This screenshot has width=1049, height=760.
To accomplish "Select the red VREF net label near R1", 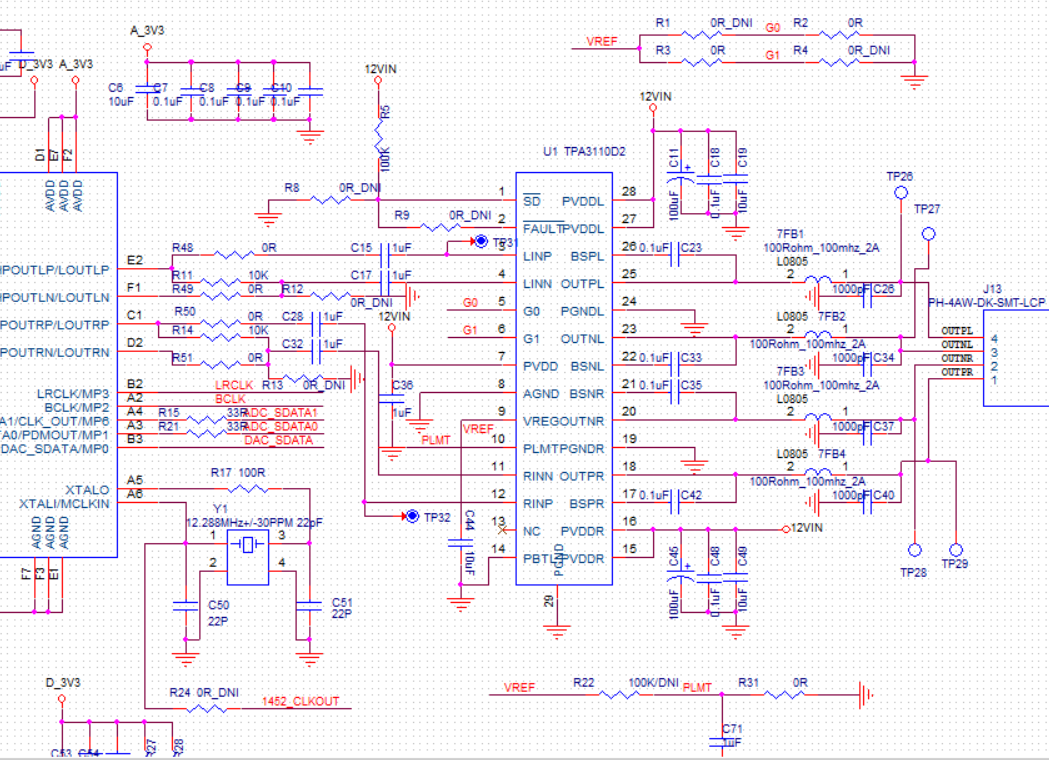I will [x=601, y=41].
